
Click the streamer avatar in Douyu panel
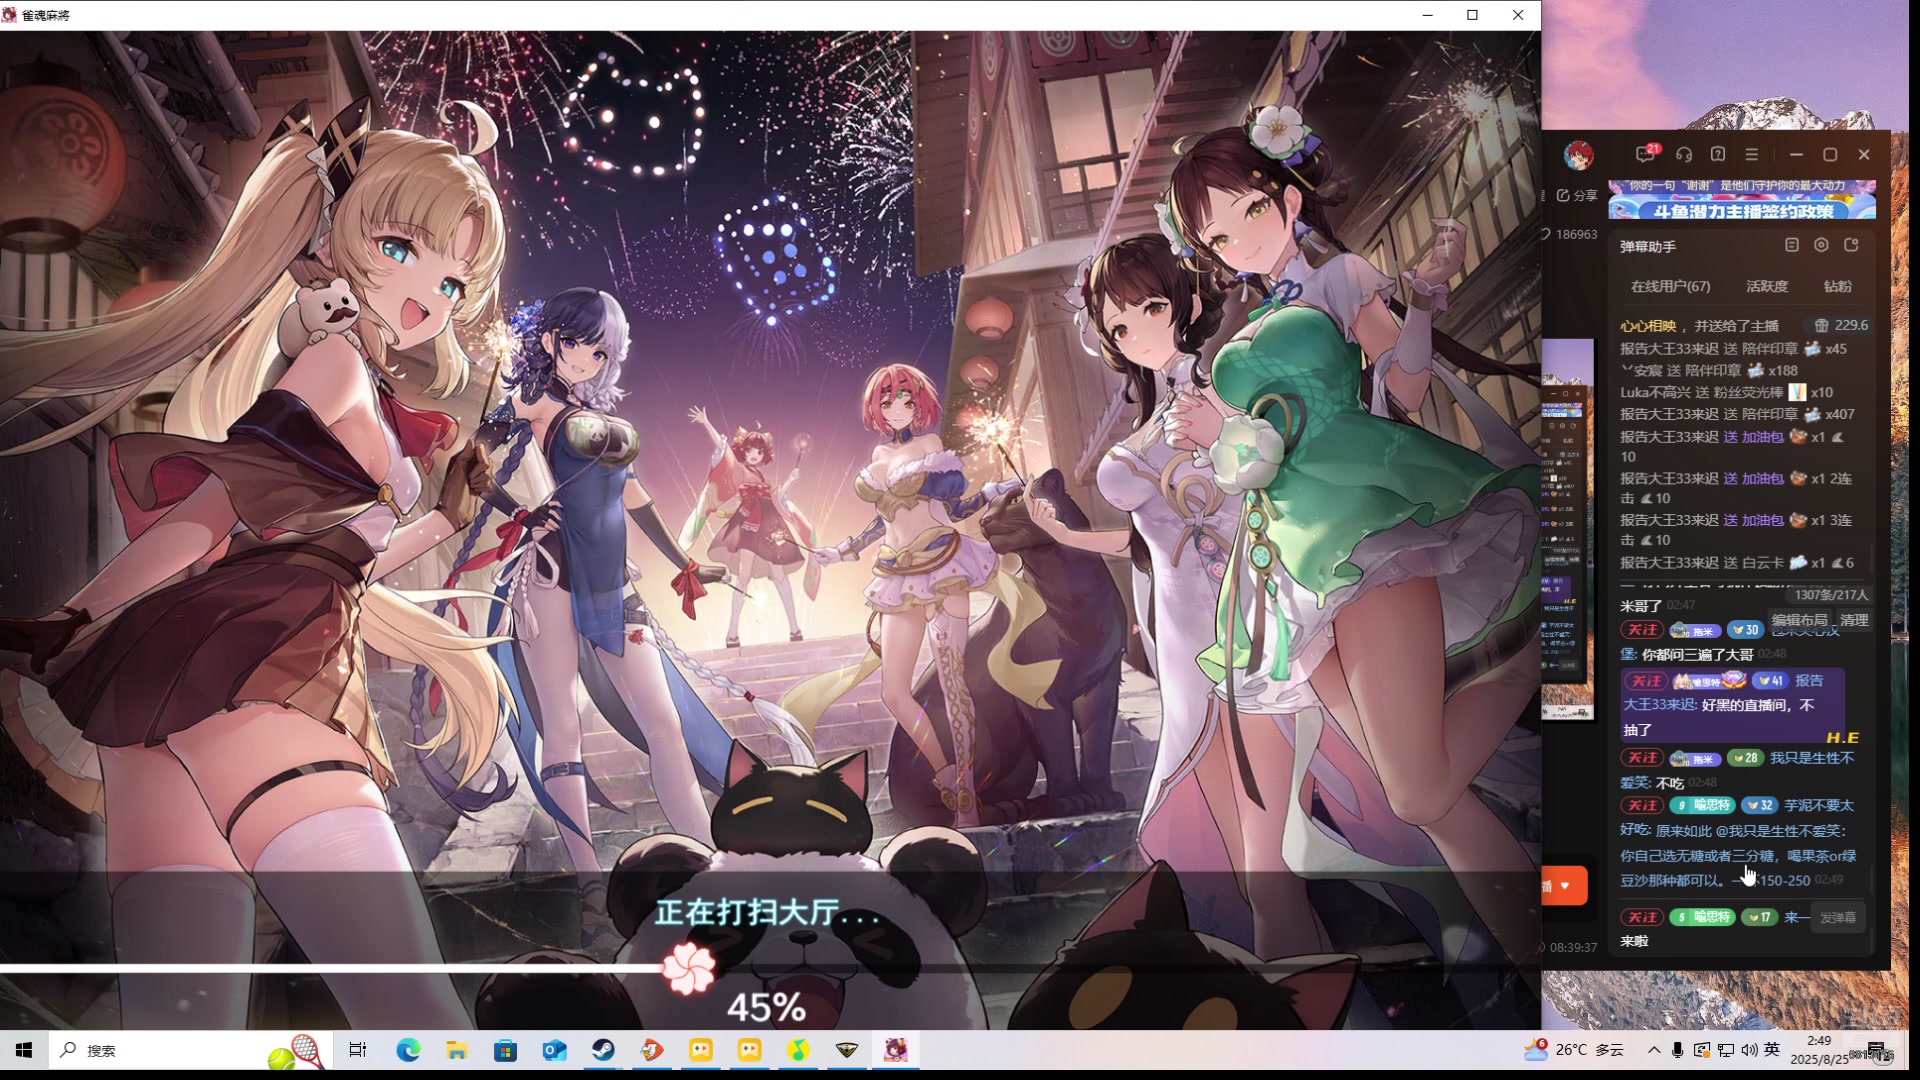[1579, 155]
